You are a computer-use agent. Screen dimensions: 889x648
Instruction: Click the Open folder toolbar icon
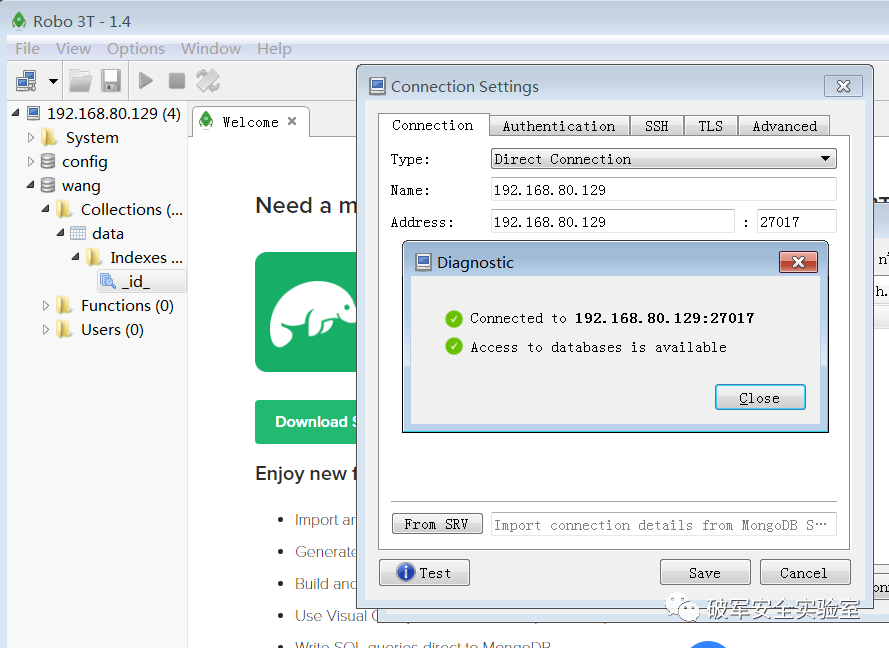[80, 81]
